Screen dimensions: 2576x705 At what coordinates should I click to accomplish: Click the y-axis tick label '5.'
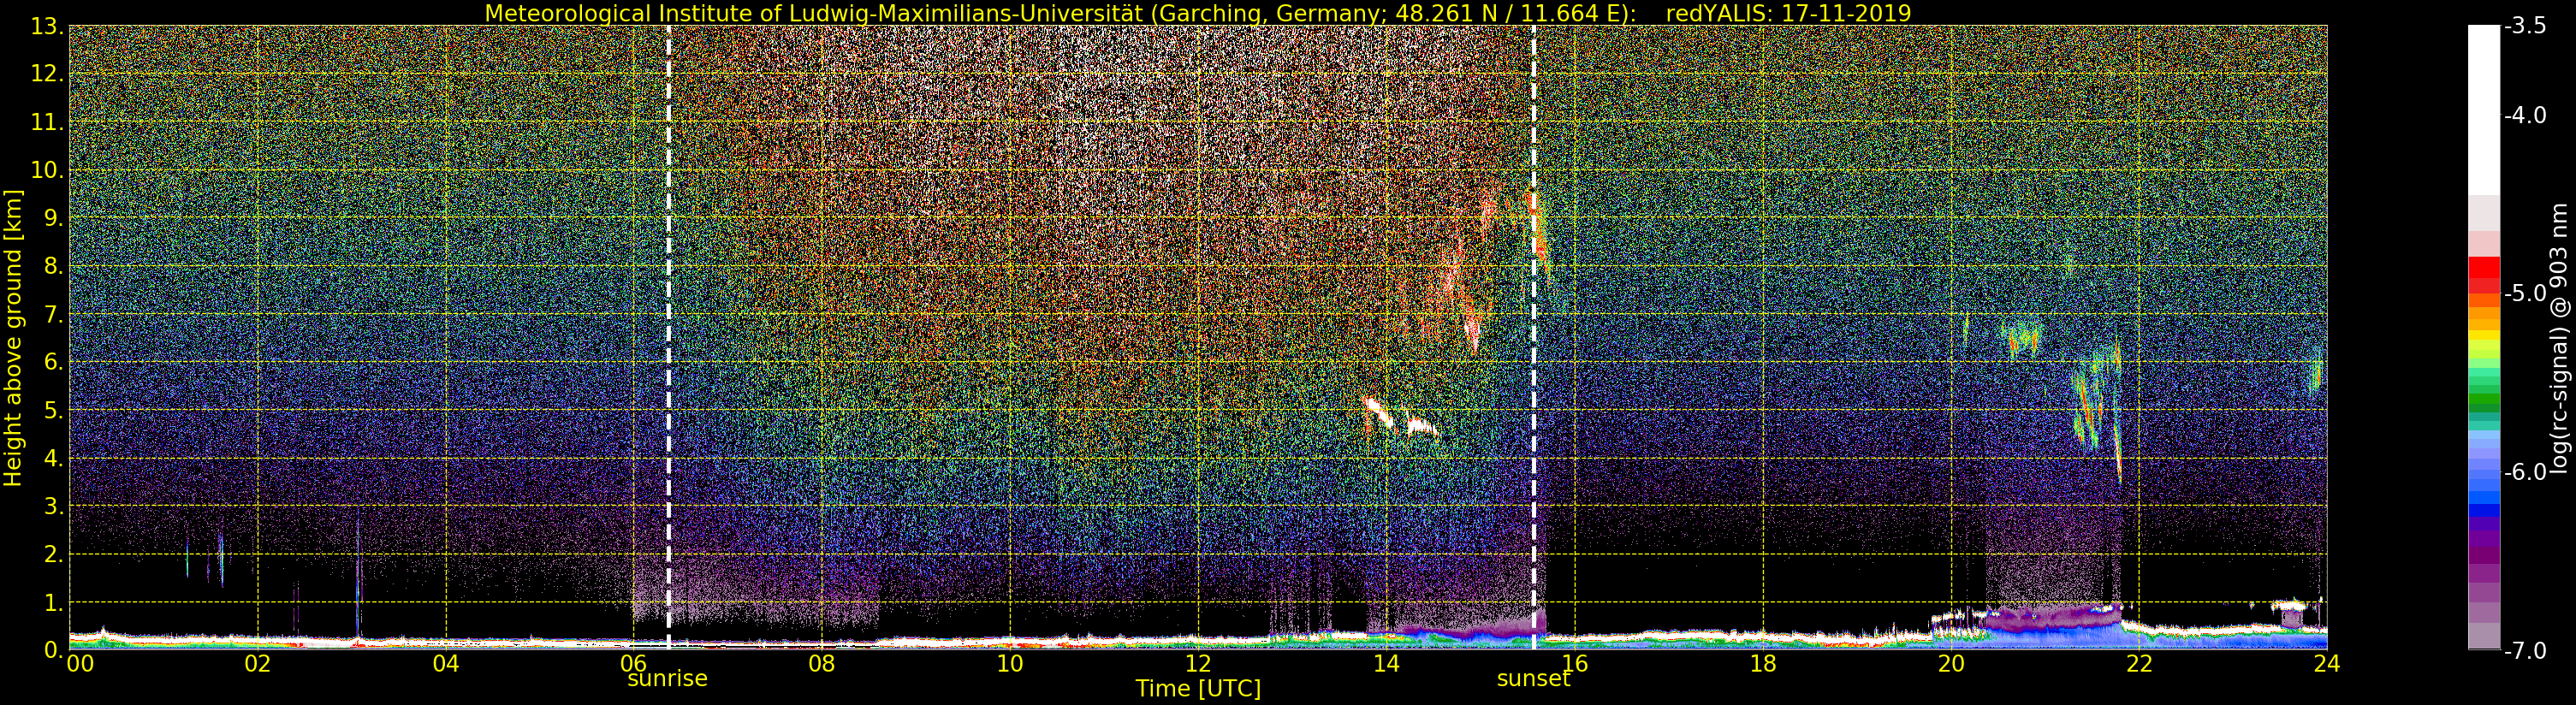coord(54,411)
